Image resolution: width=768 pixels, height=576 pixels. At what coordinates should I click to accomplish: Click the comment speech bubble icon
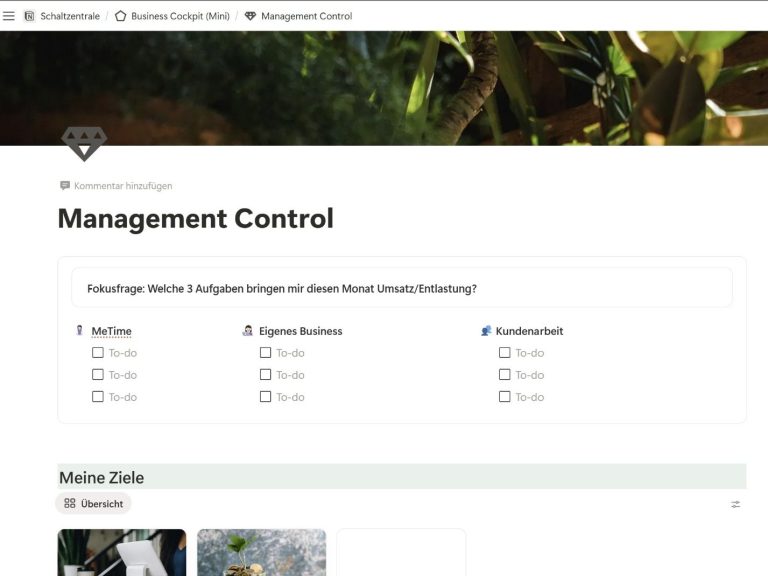[65, 186]
